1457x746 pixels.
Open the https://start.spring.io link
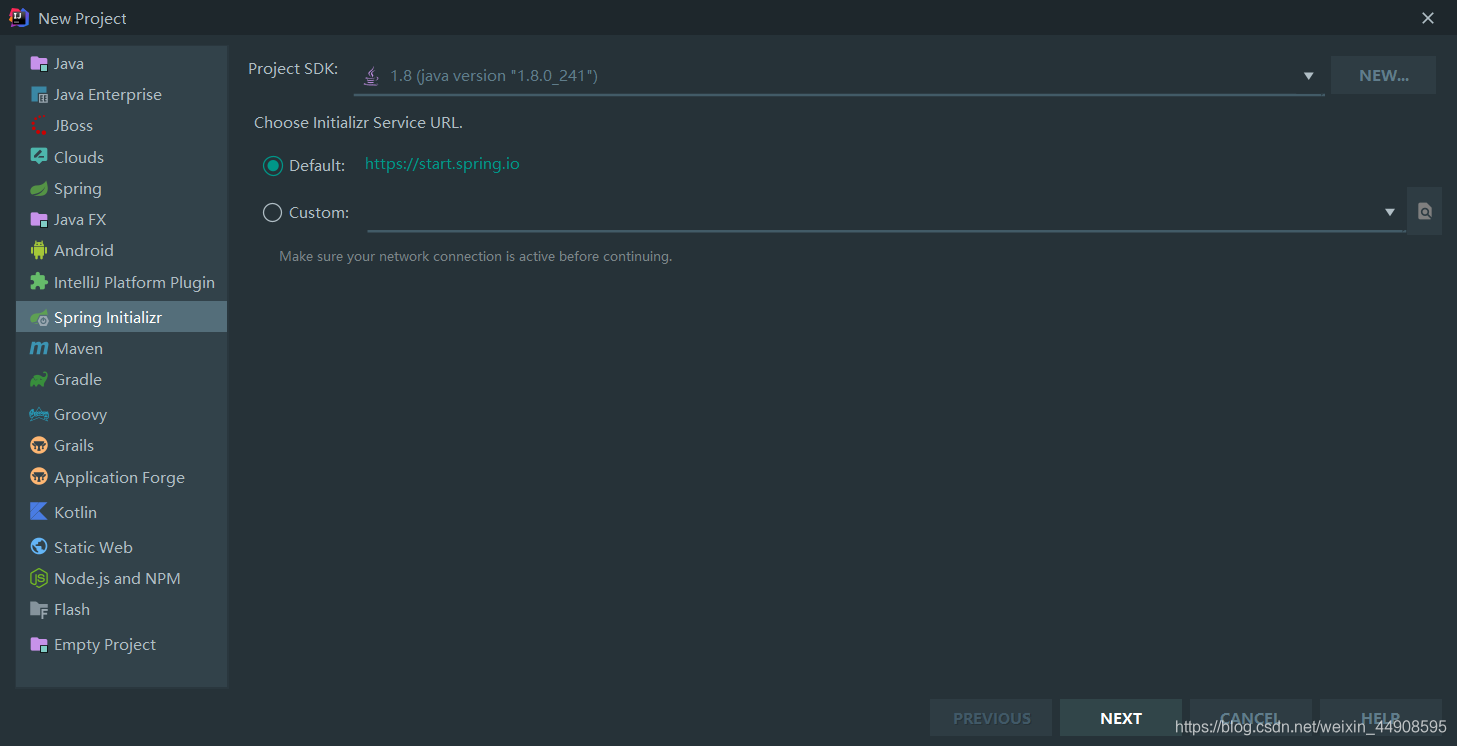click(442, 164)
